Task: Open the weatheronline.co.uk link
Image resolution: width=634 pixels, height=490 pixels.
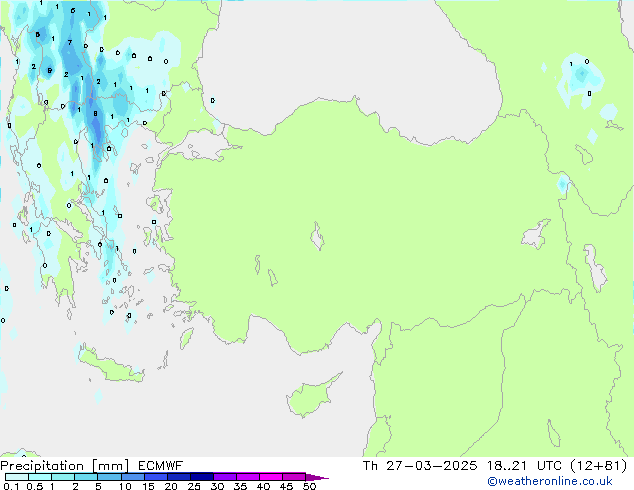Action: click(x=550, y=481)
